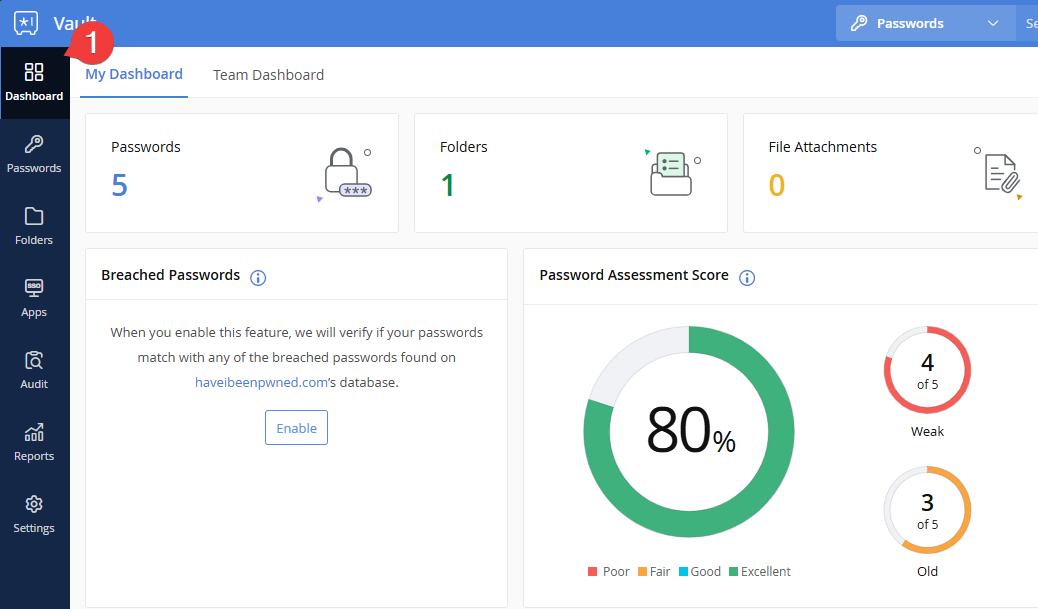
Task: Open the Apps SSO section
Action: pos(34,298)
